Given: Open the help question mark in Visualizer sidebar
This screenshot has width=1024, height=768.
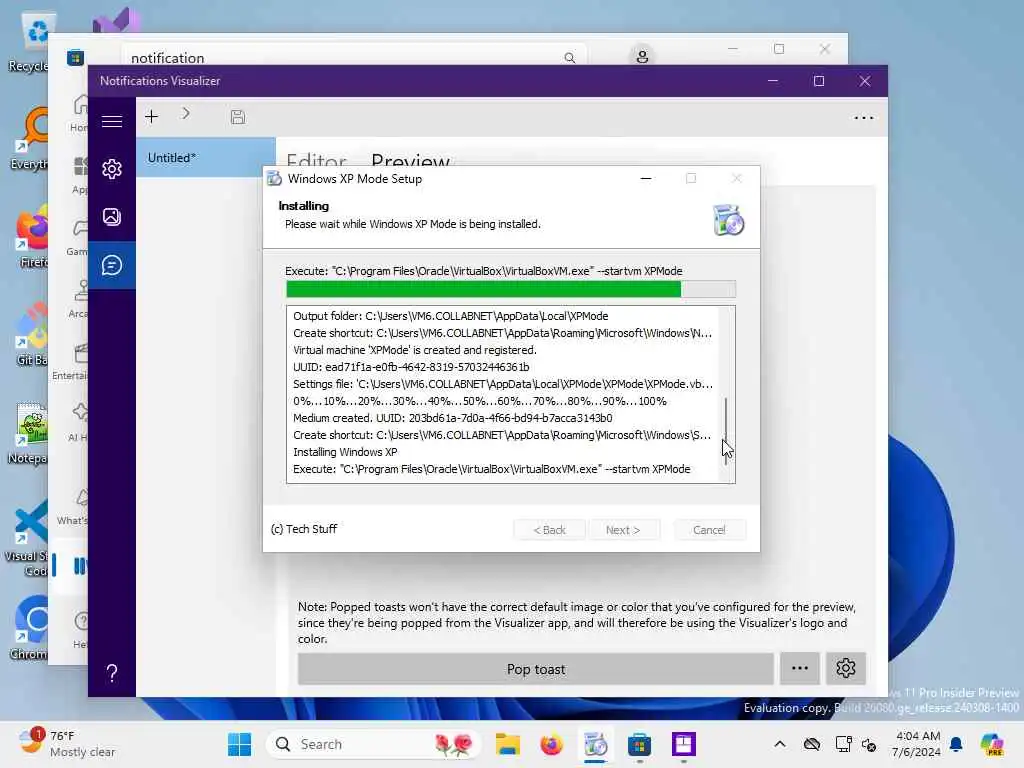Looking at the screenshot, I should 112,673.
